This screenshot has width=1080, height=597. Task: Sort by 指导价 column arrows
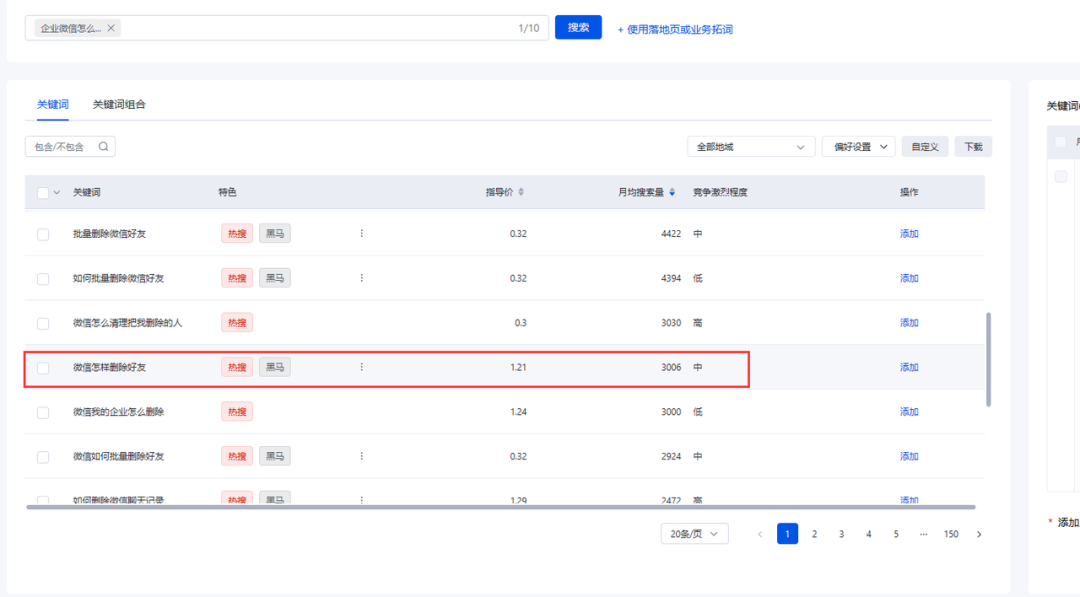point(521,192)
